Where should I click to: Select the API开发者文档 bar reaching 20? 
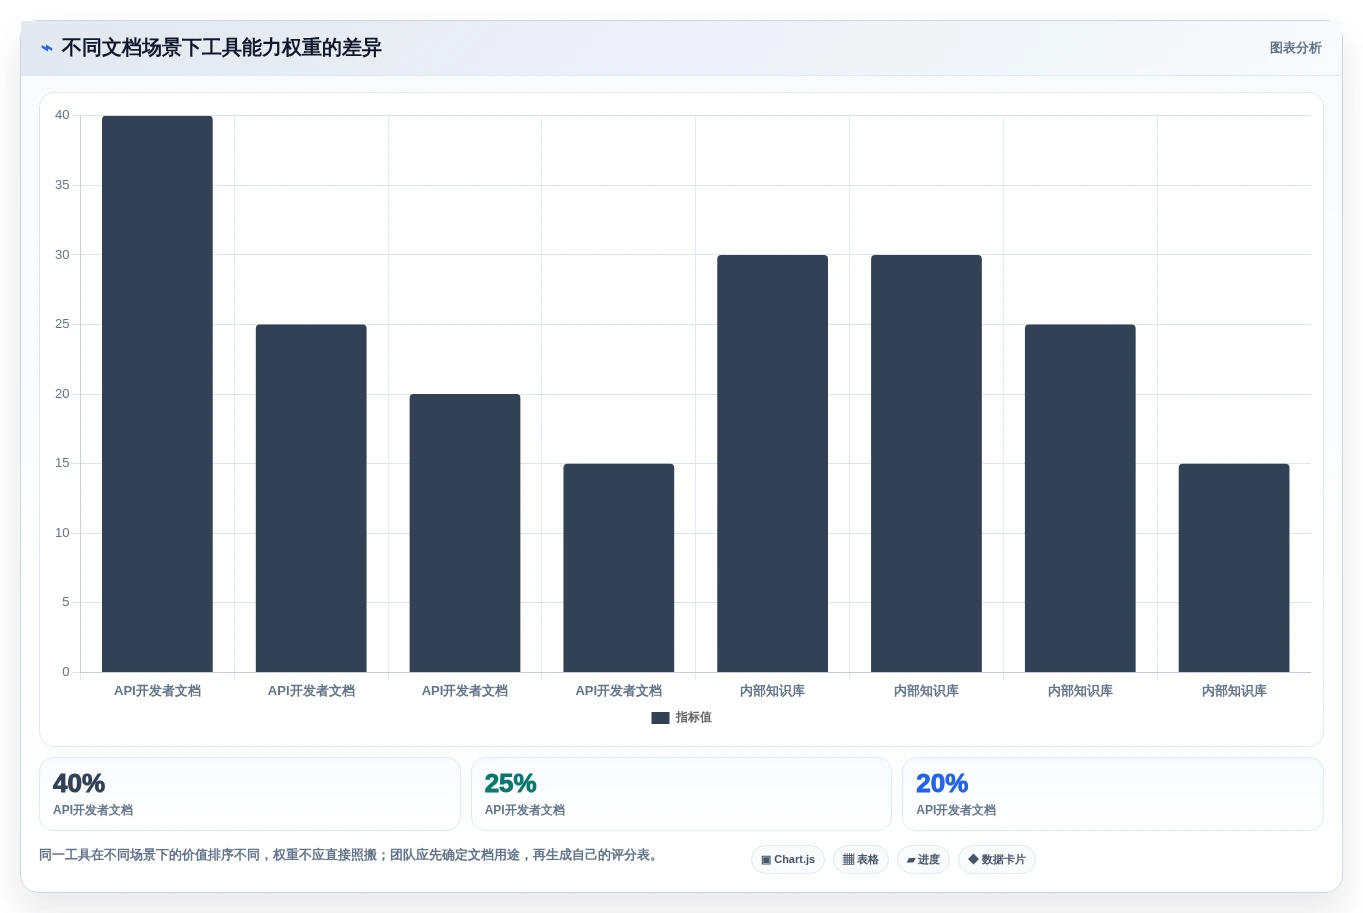465,533
